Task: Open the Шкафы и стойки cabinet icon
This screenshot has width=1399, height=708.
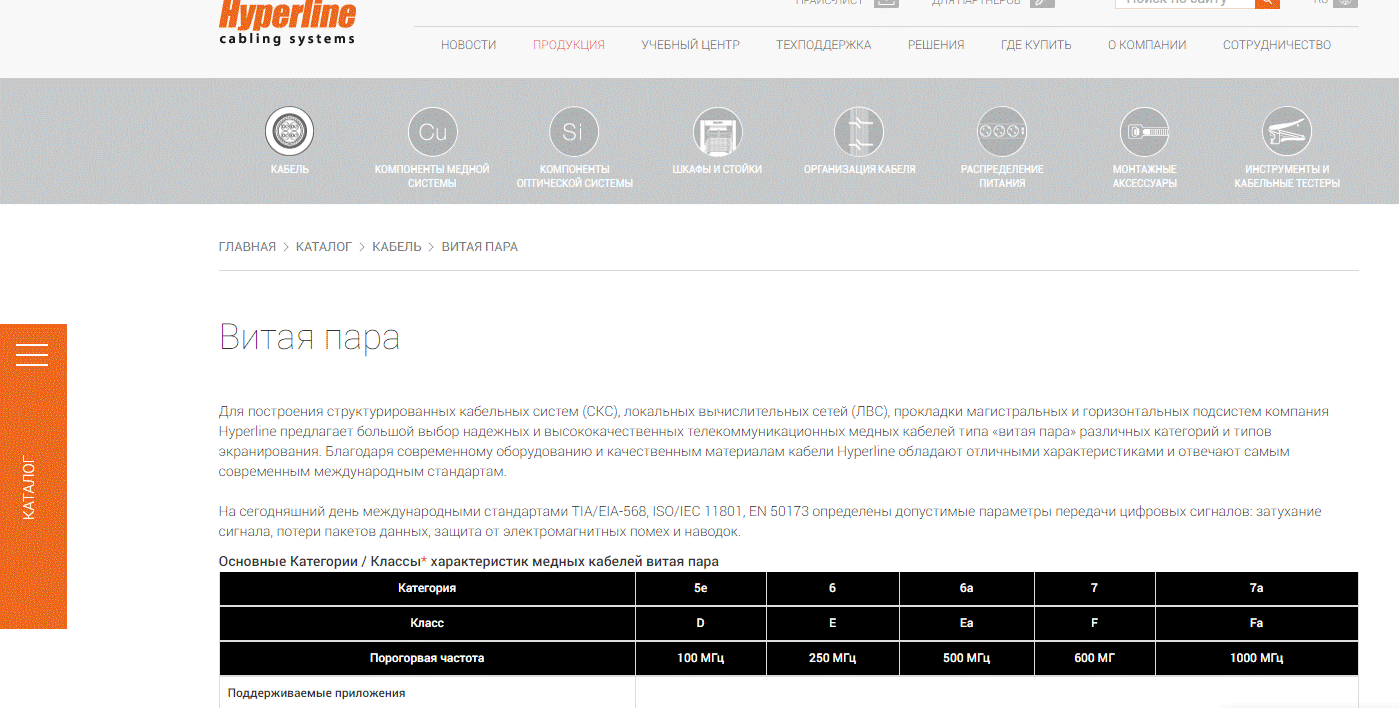Action: (717, 131)
